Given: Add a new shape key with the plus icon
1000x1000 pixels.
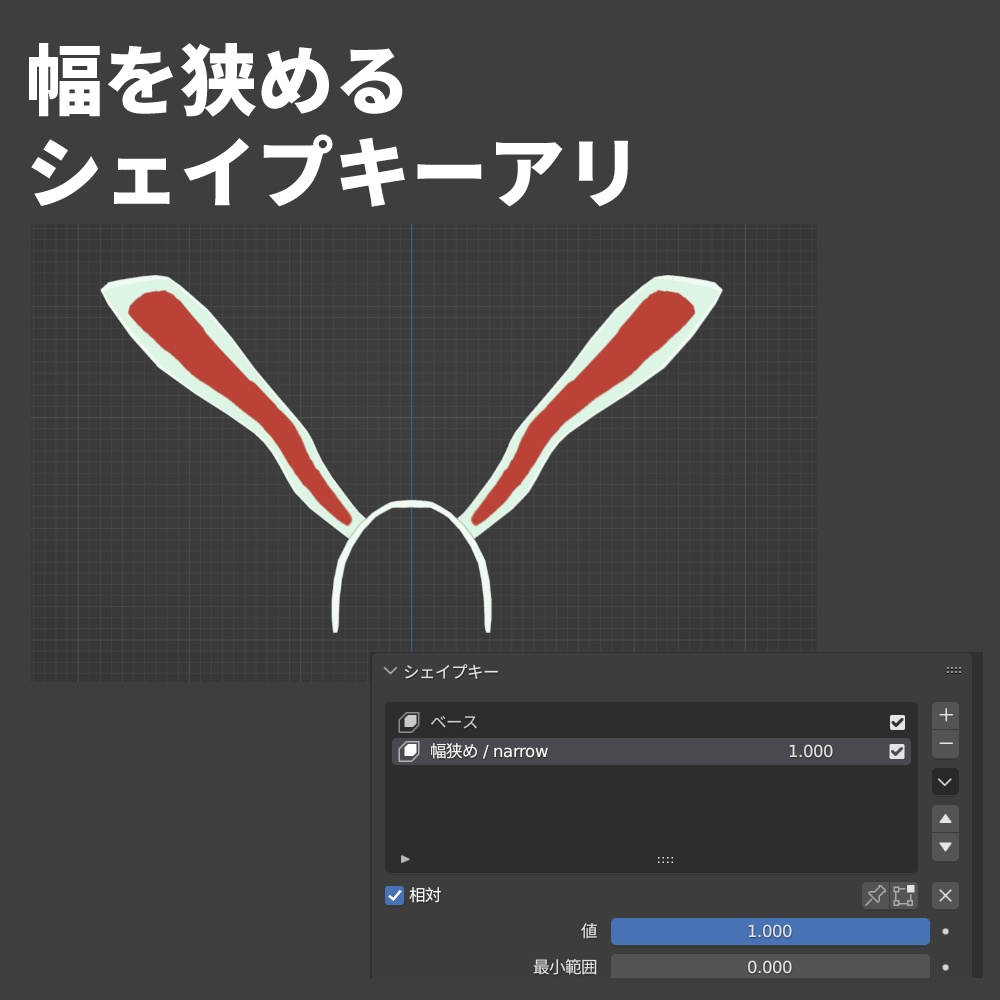Looking at the screenshot, I should [x=945, y=714].
